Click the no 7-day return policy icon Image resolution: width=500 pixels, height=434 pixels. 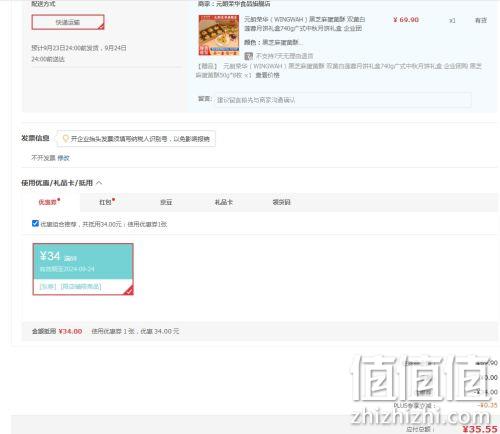(248, 56)
